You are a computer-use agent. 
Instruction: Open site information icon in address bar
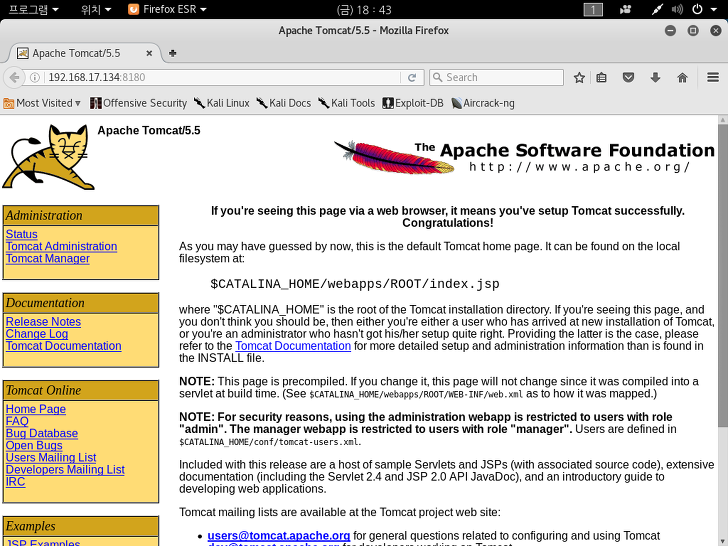[x=35, y=78]
